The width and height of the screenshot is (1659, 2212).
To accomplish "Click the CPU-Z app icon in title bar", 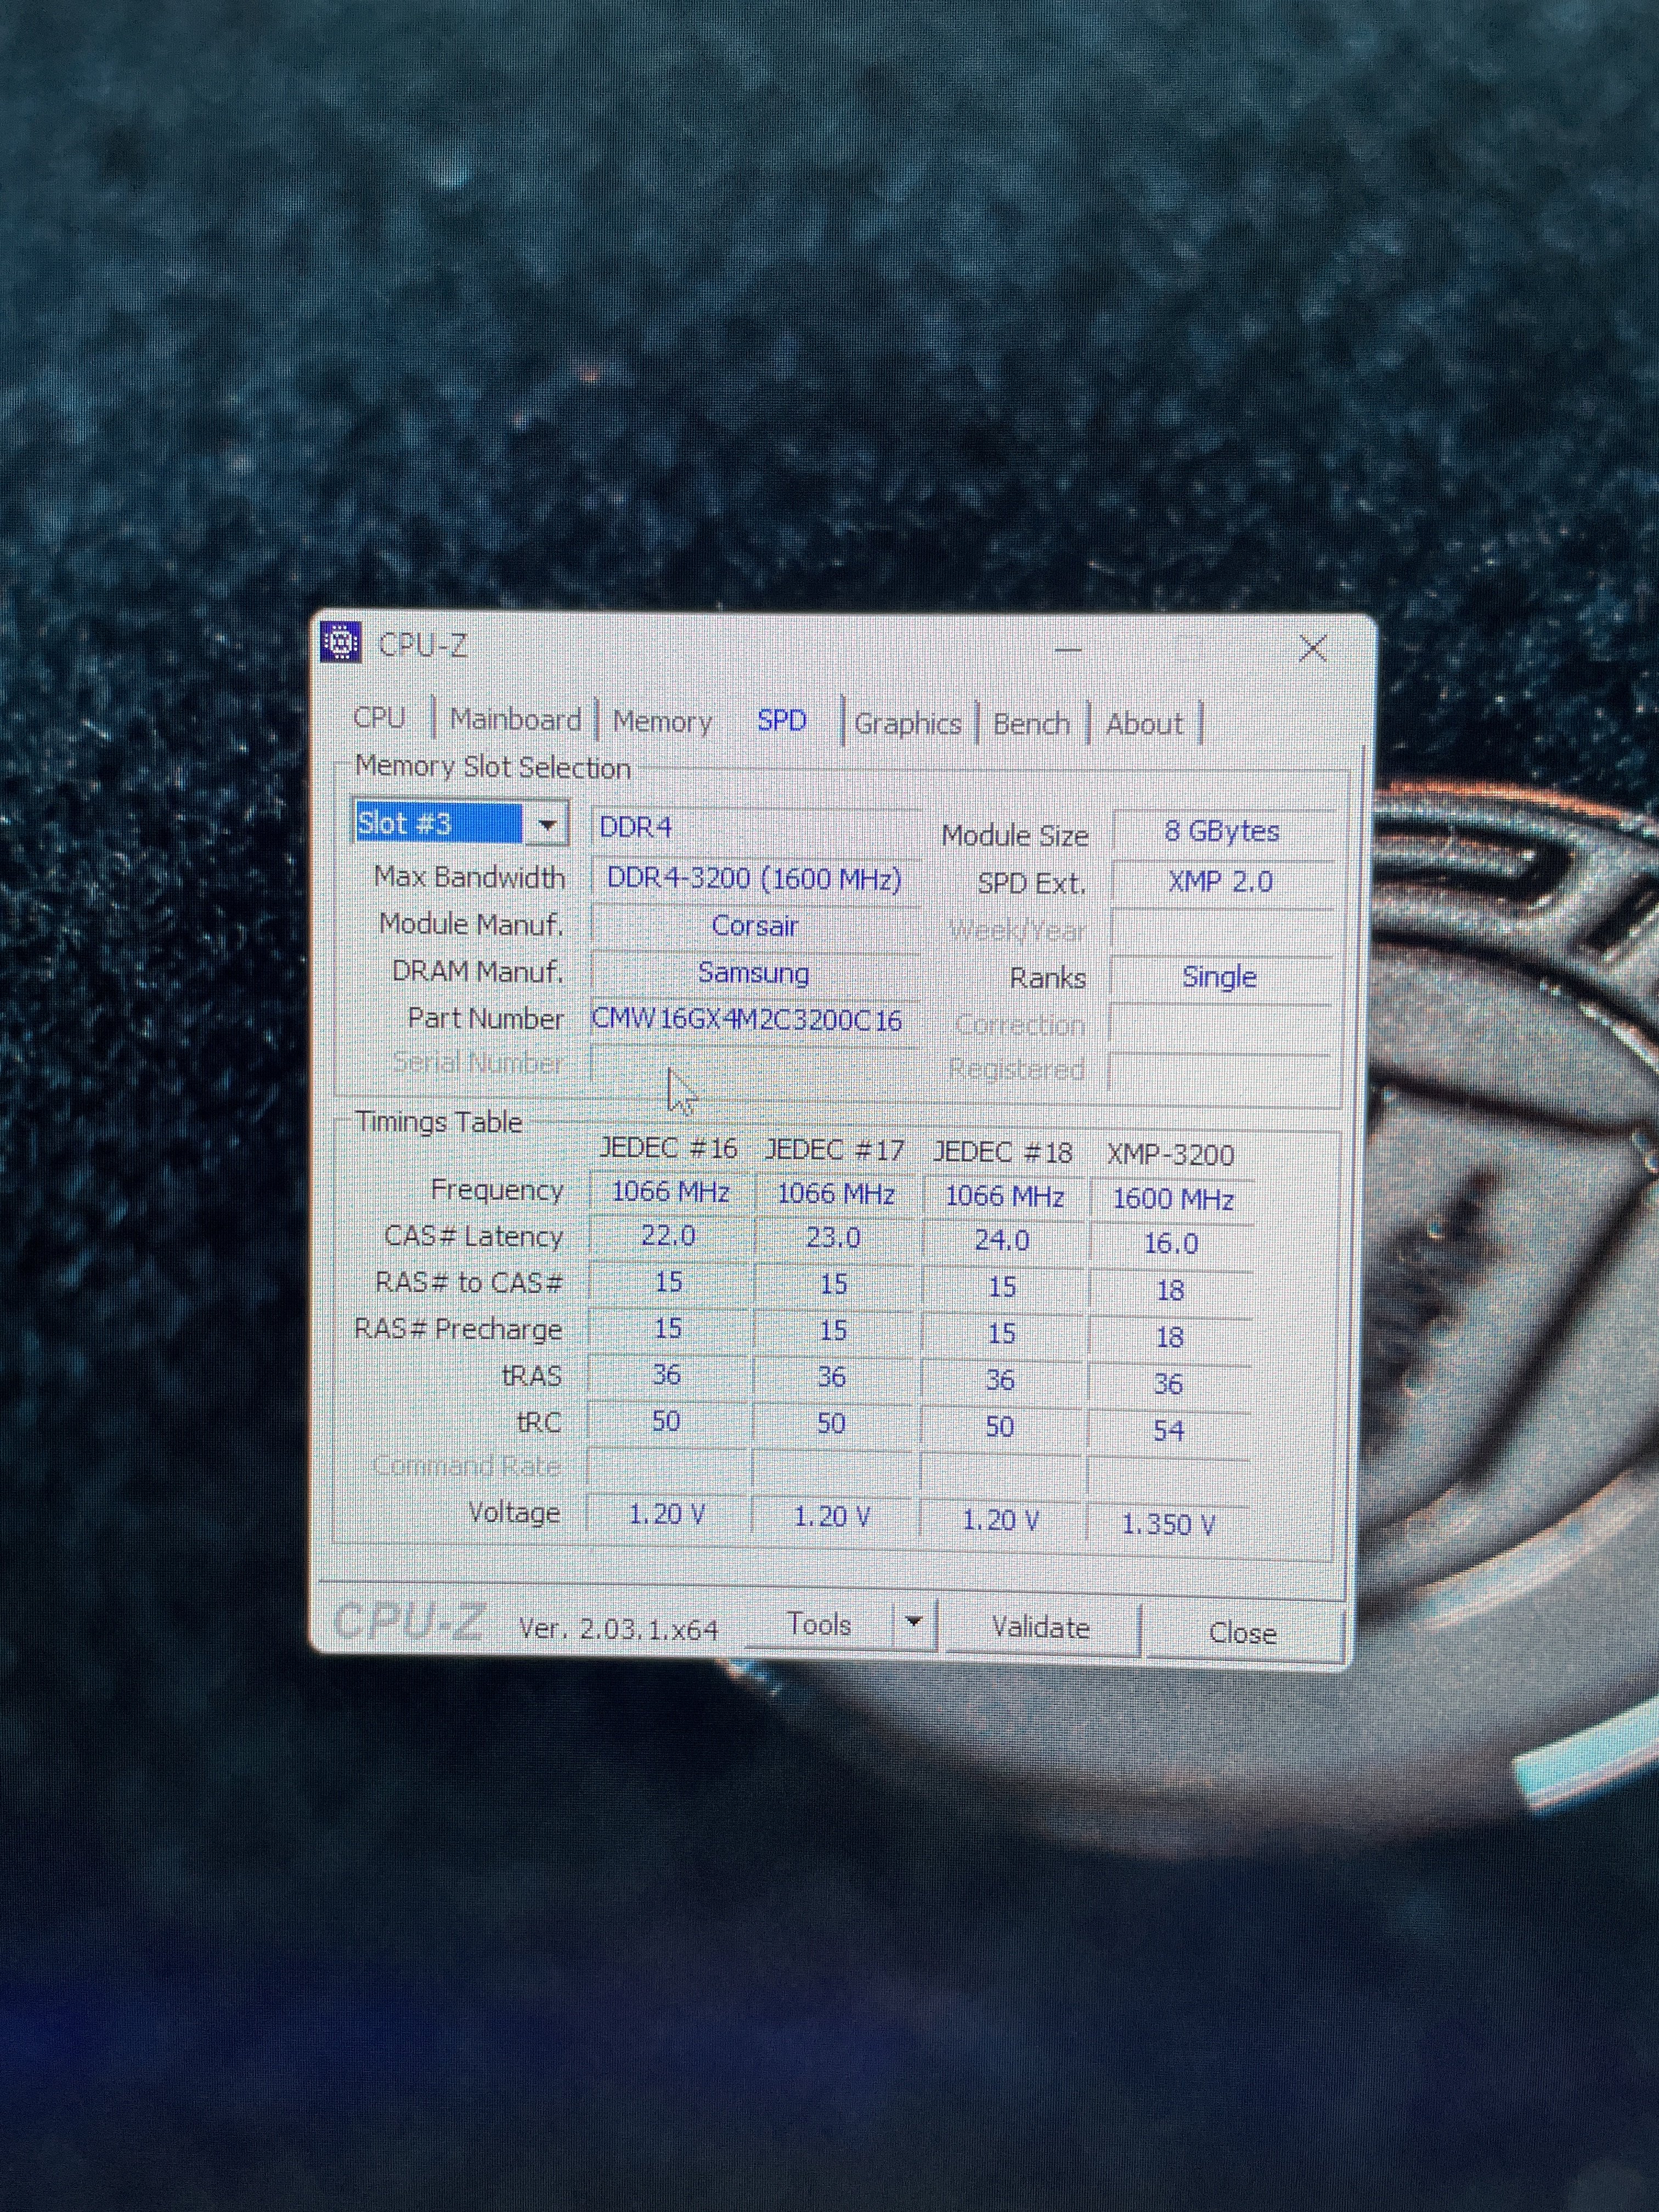I will 340,643.
